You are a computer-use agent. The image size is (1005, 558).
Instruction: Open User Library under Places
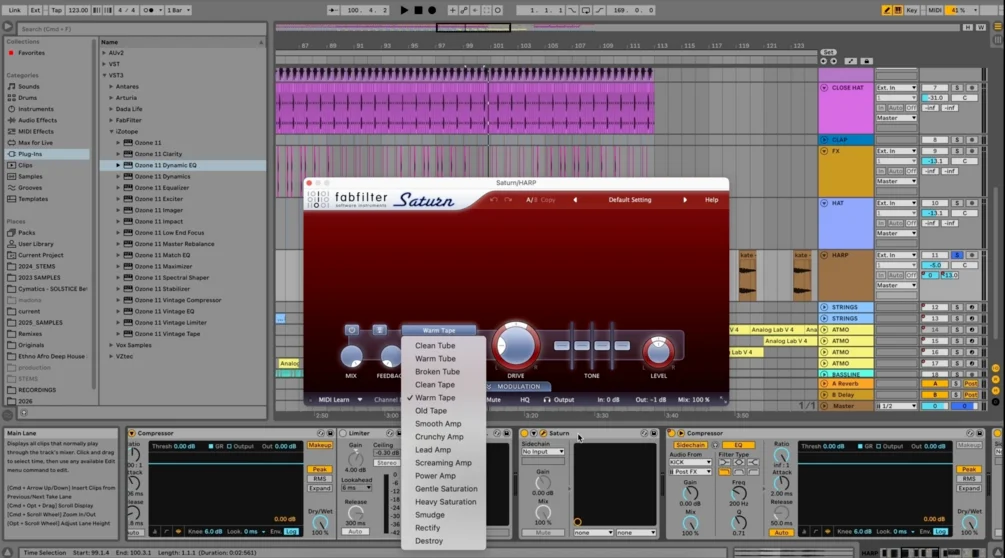[35, 244]
